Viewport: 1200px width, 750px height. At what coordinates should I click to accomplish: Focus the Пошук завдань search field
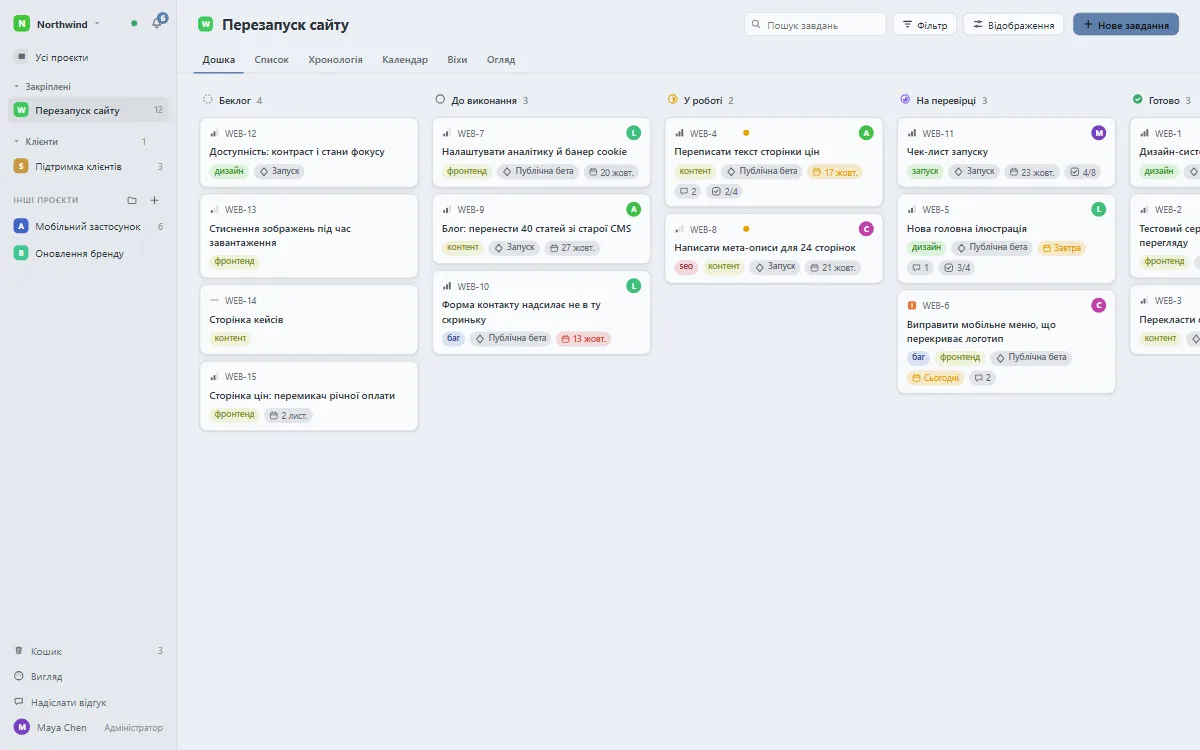(x=815, y=24)
